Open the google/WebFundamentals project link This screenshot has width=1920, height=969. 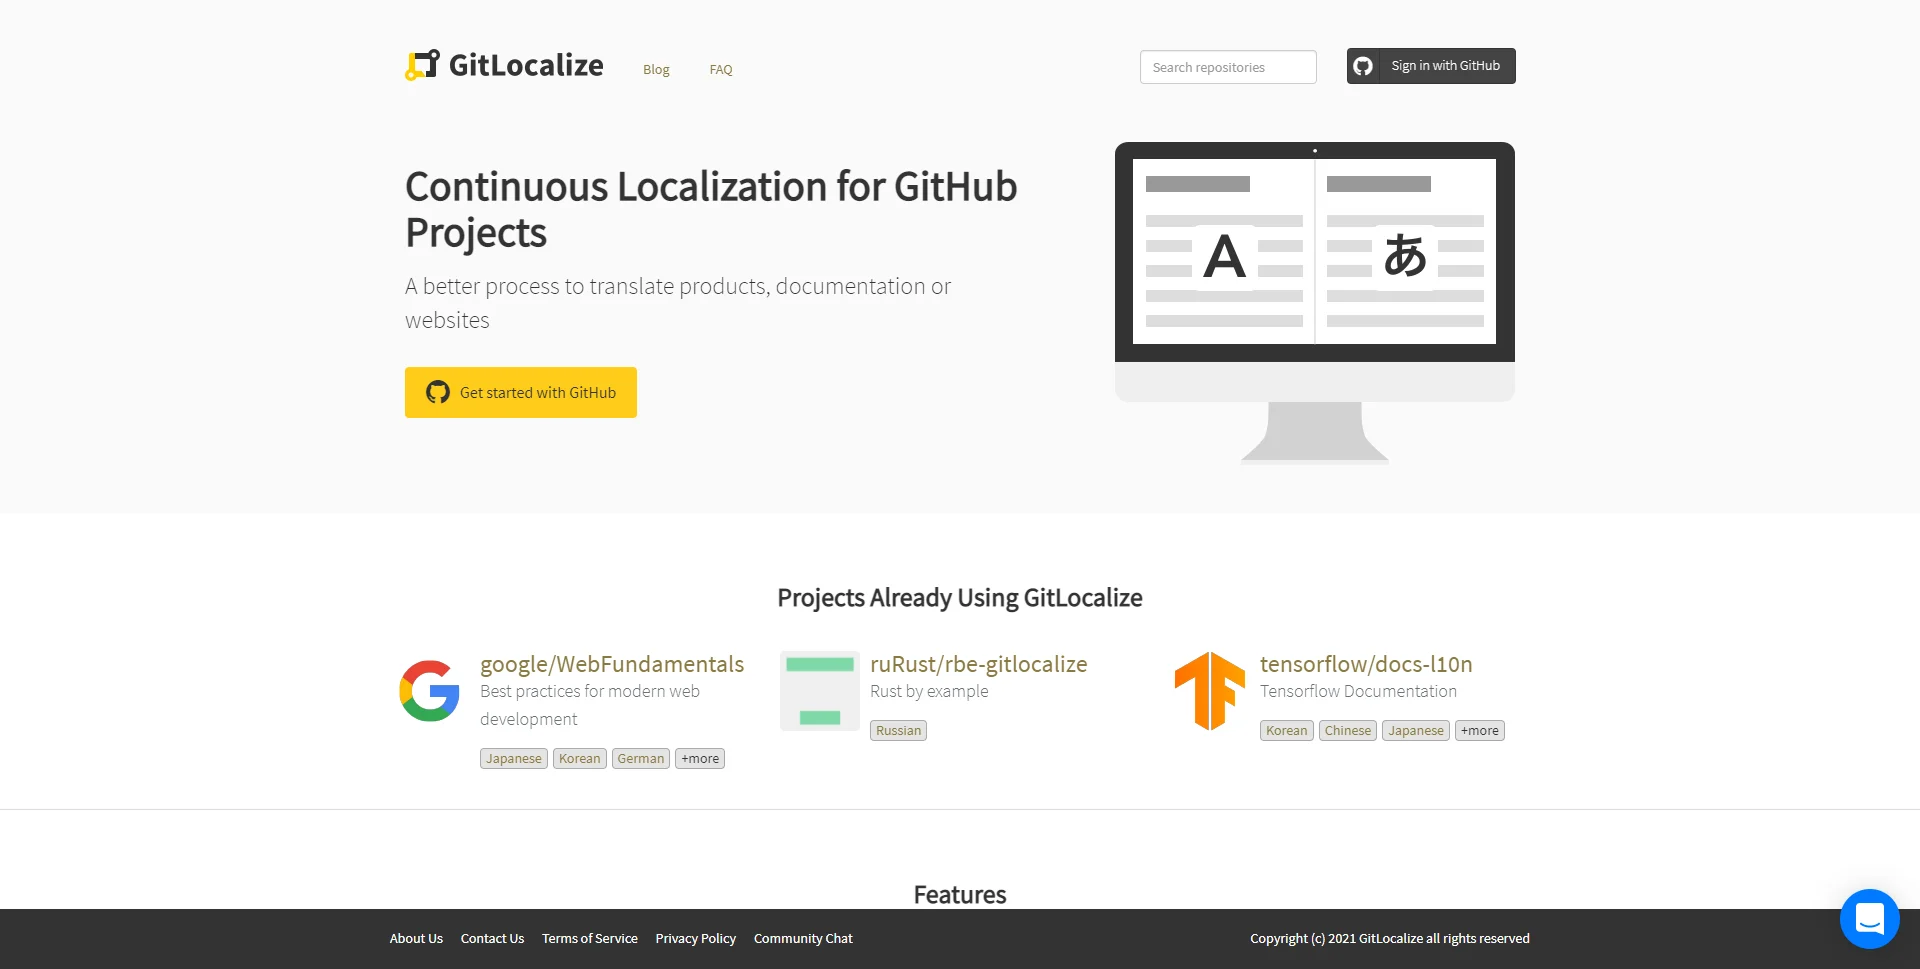(x=612, y=663)
